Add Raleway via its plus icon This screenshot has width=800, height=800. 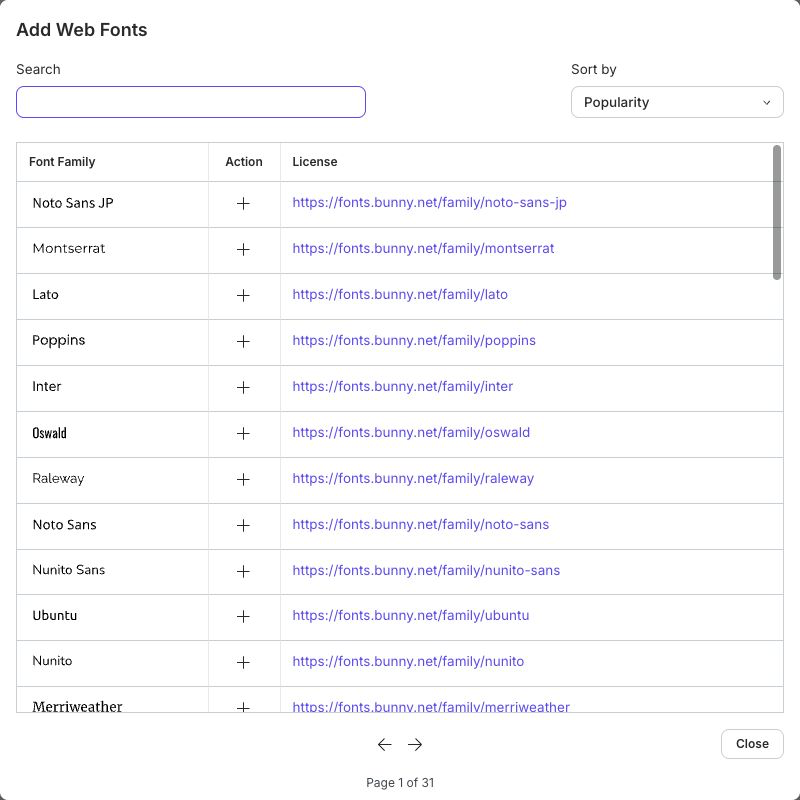243,479
